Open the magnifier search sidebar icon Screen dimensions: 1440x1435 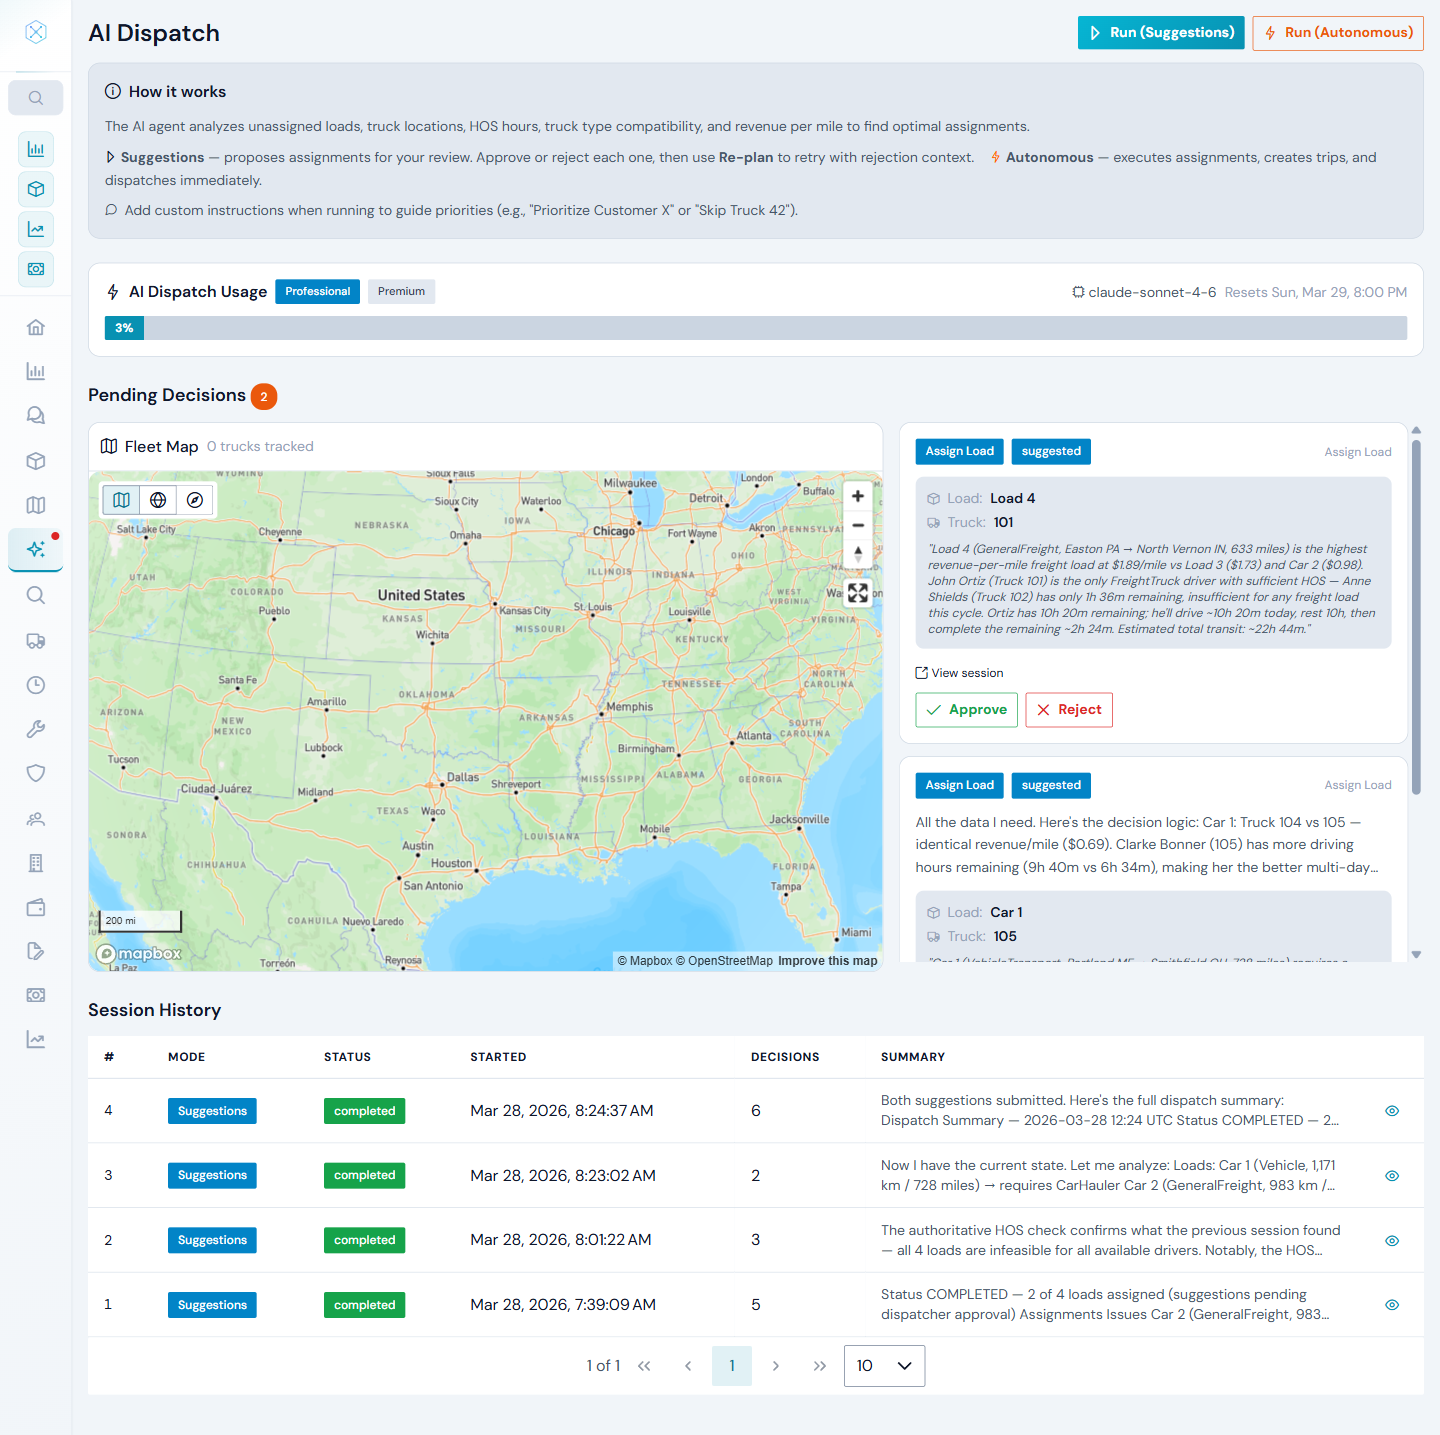pyautogui.click(x=36, y=595)
